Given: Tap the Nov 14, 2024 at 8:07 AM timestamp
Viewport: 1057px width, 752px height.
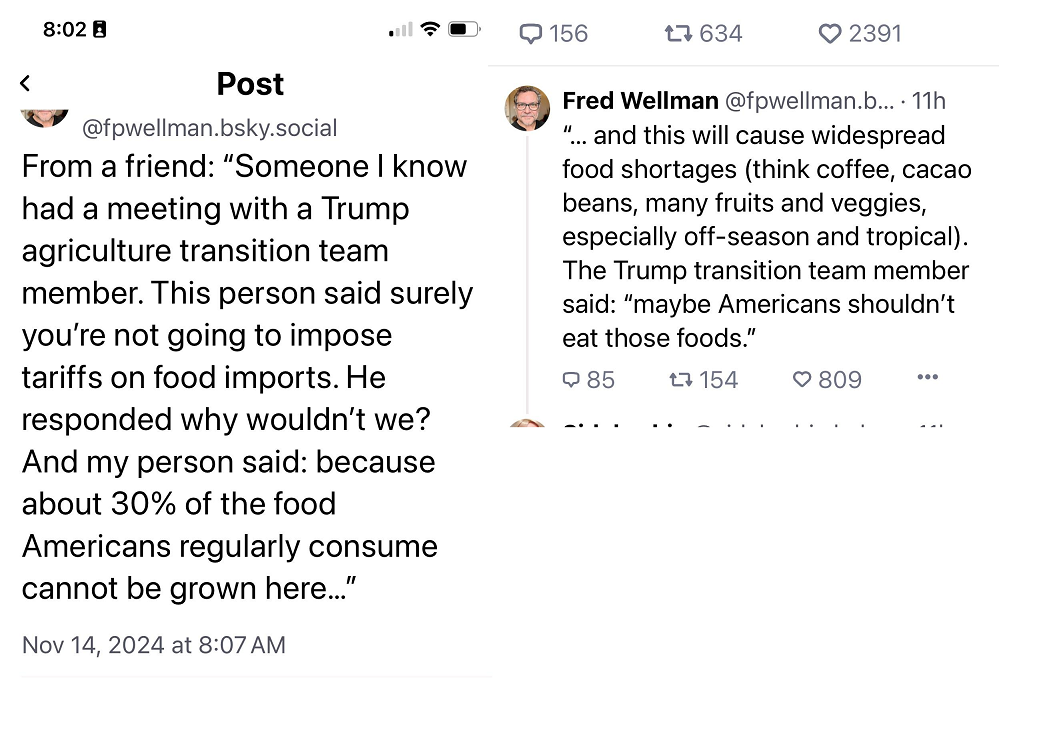Looking at the screenshot, I should [x=154, y=645].
